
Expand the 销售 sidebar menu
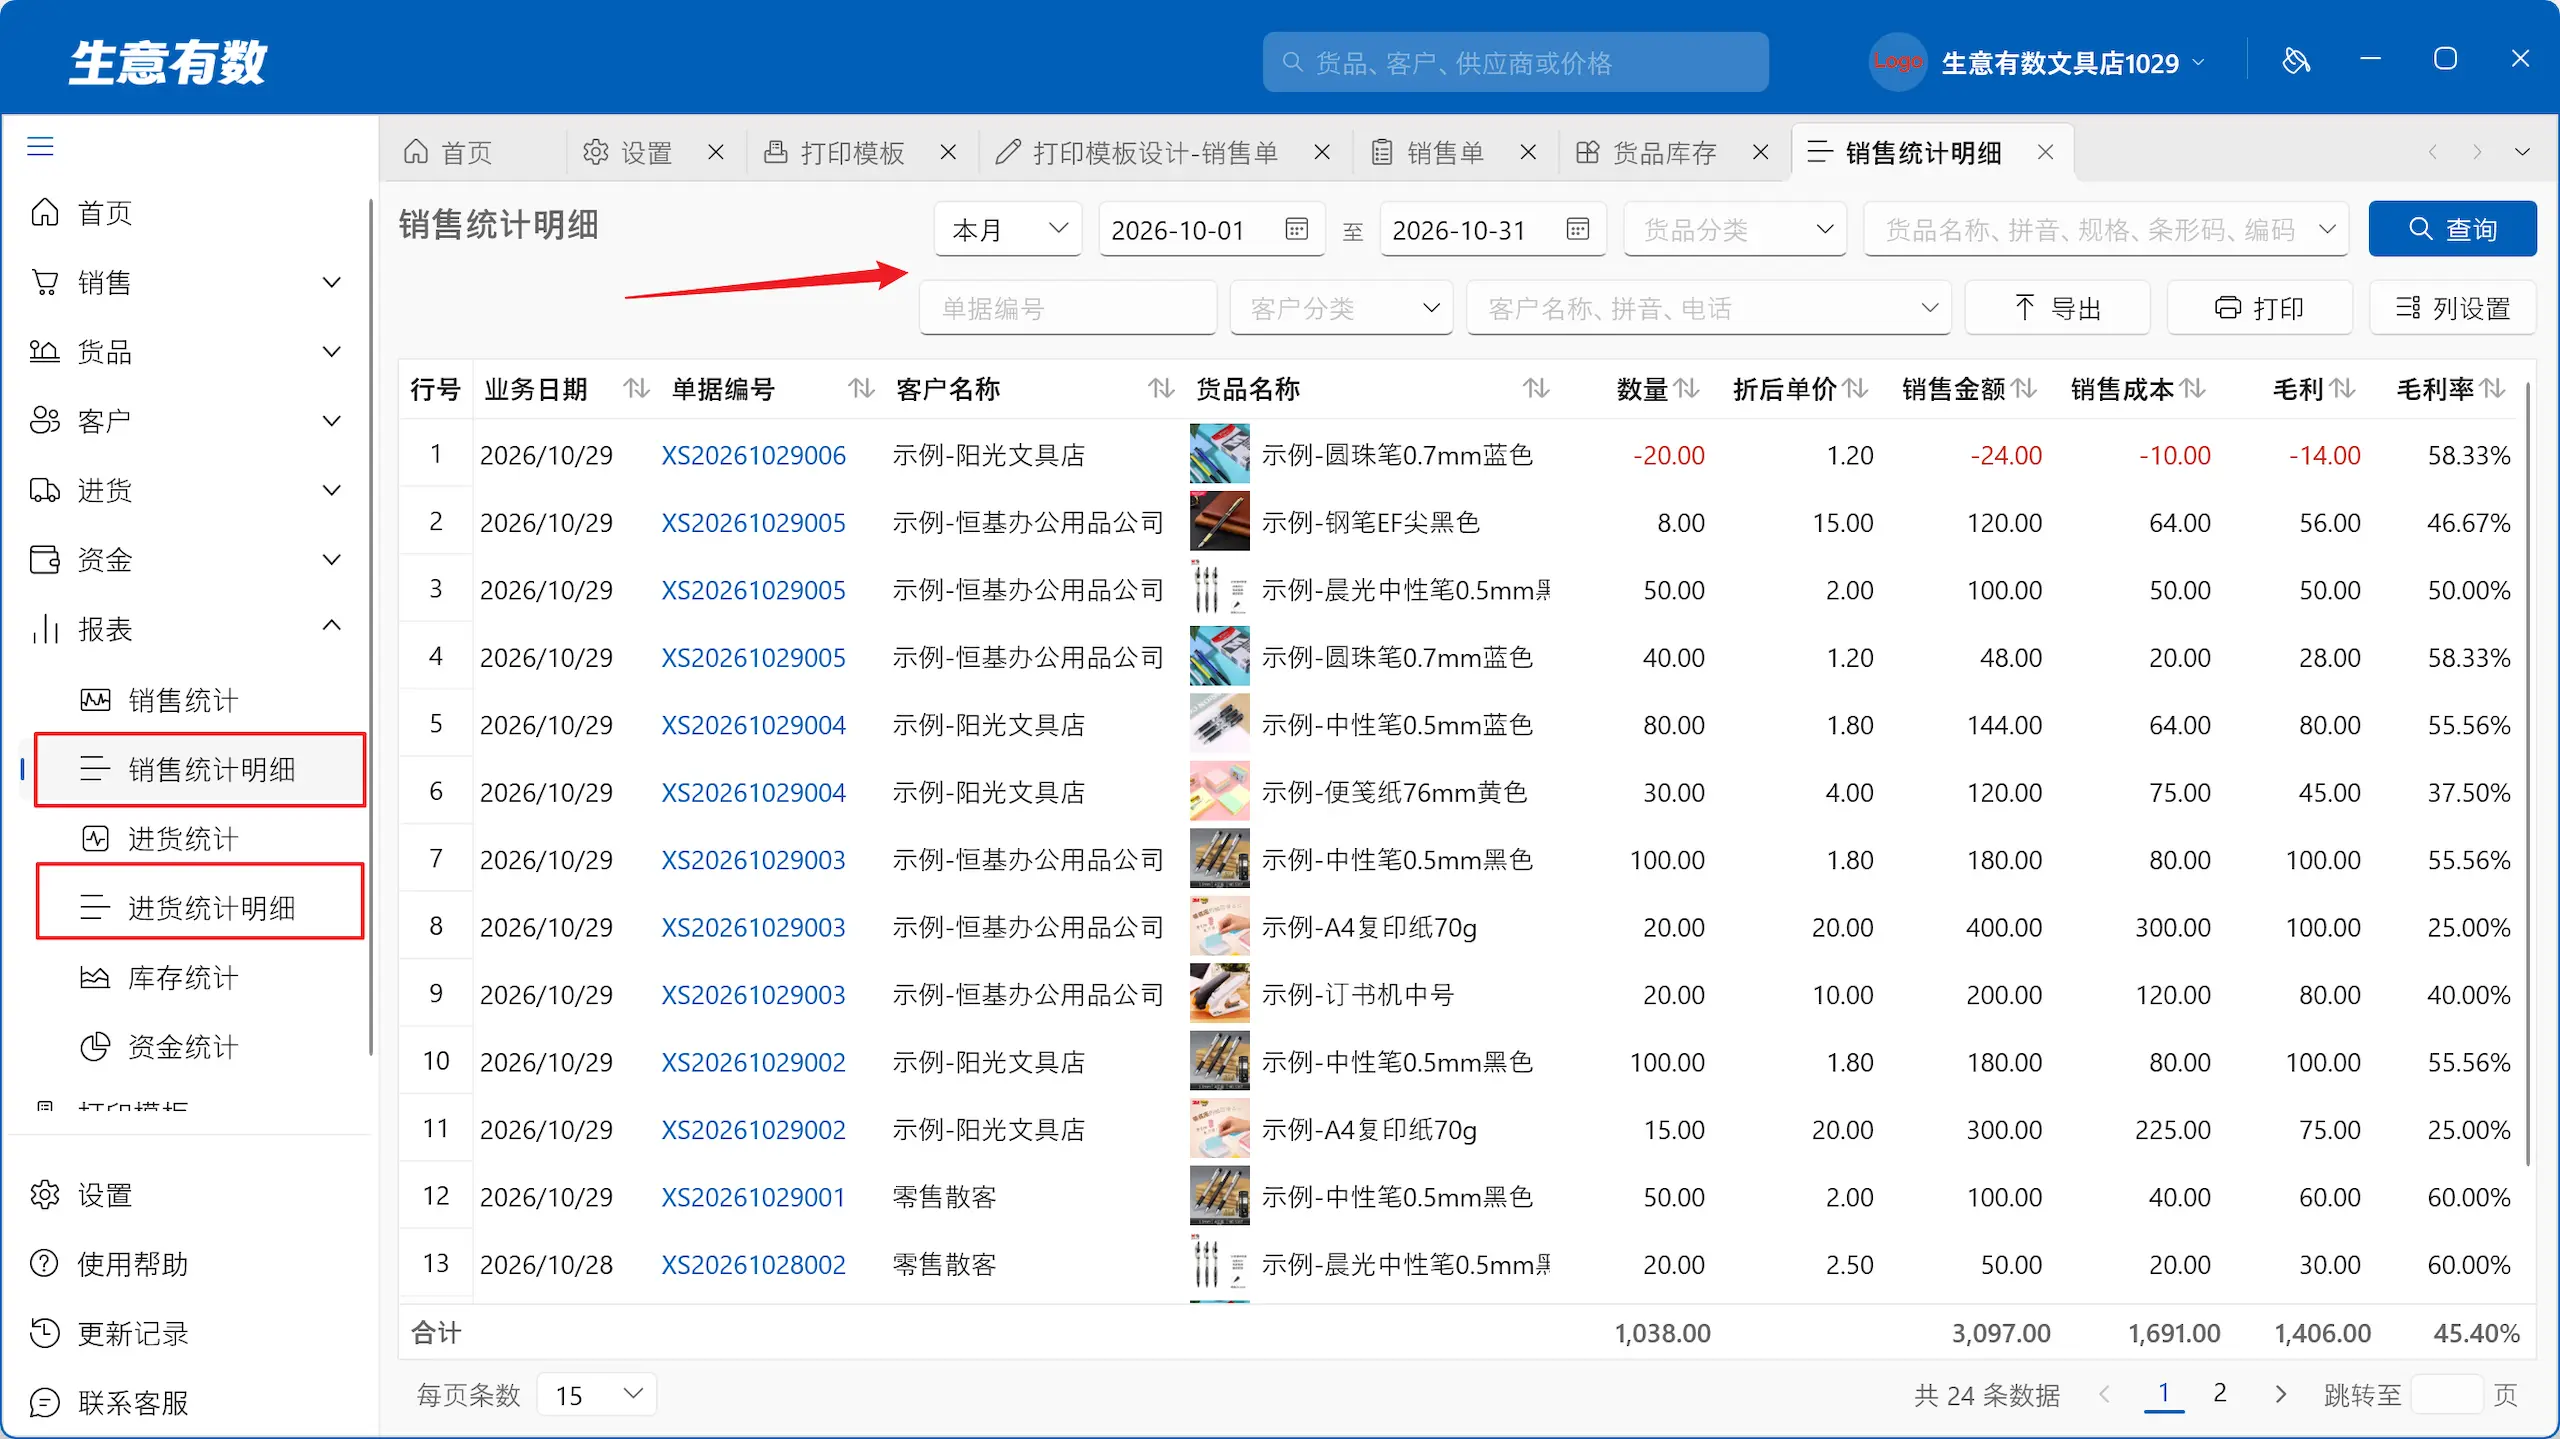click(x=332, y=282)
